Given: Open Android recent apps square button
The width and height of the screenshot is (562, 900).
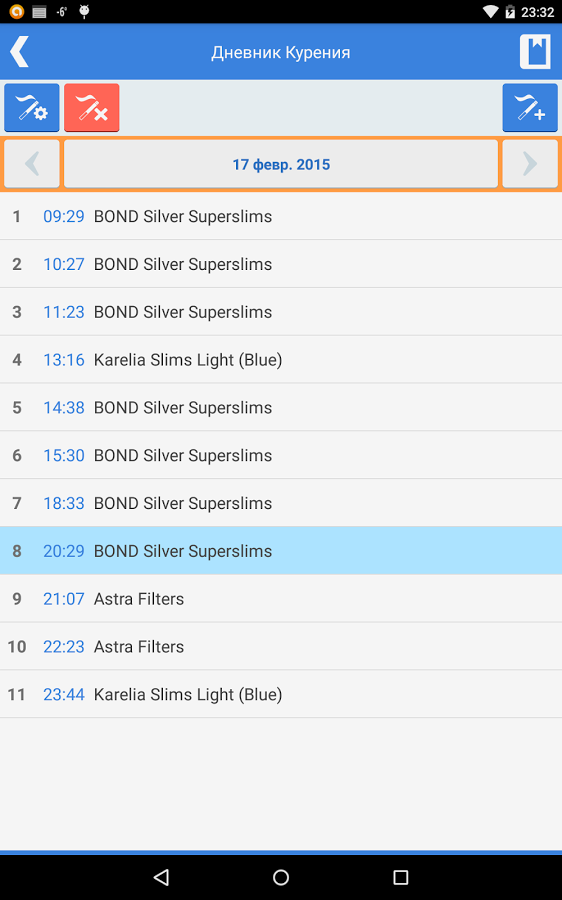Looking at the screenshot, I should click(401, 877).
